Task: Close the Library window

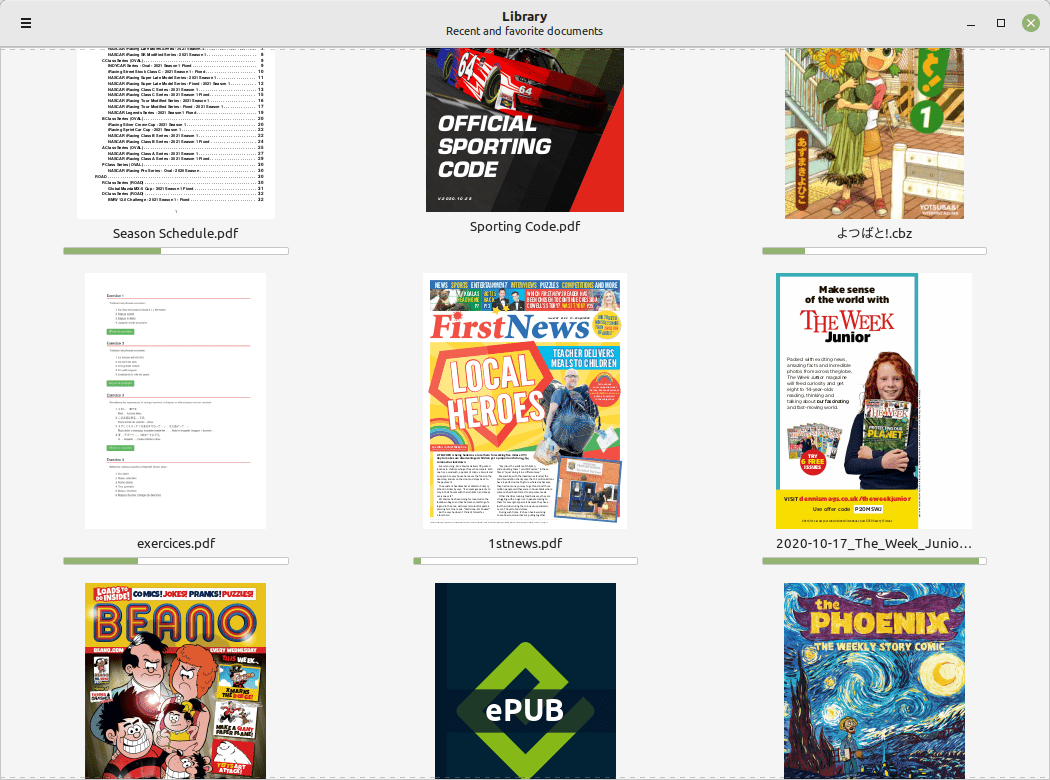Action: pos(1030,23)
